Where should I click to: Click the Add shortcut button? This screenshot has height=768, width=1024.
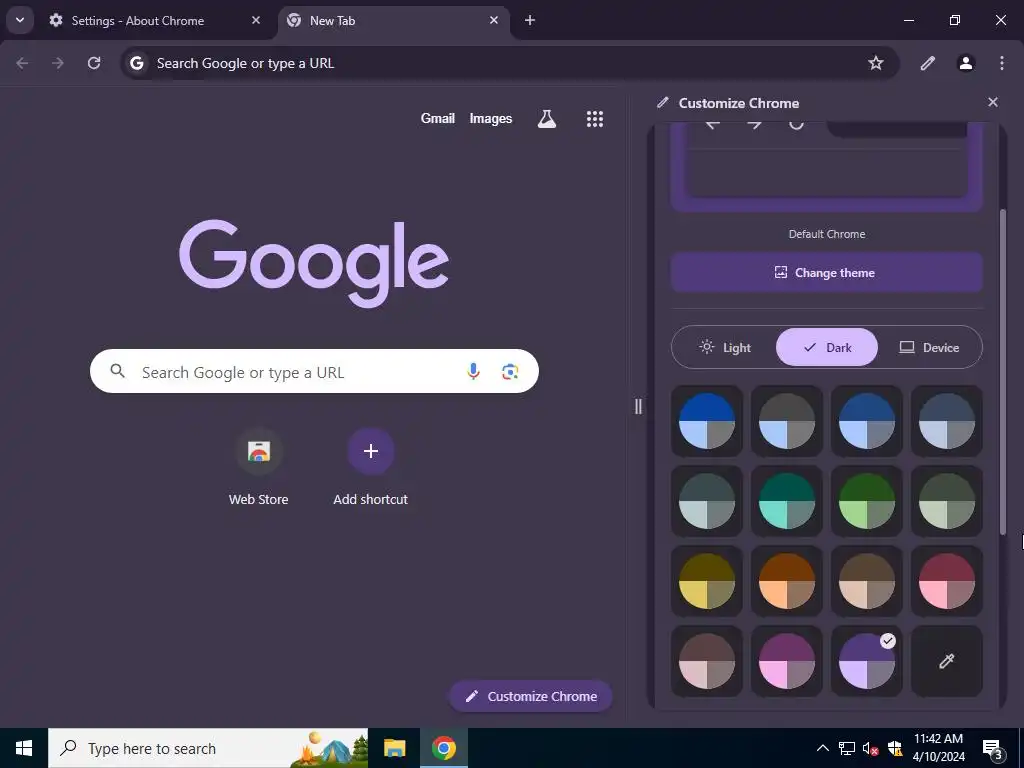click(x=370, y=468)
